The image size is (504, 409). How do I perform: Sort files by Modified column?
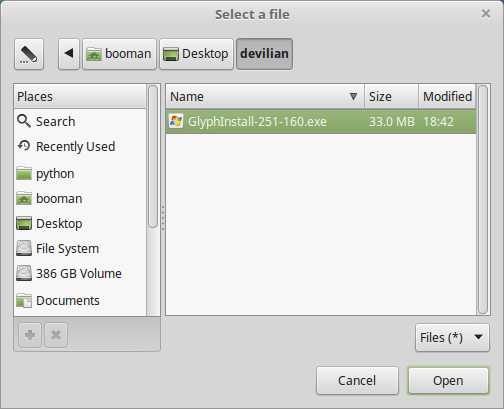447,97
